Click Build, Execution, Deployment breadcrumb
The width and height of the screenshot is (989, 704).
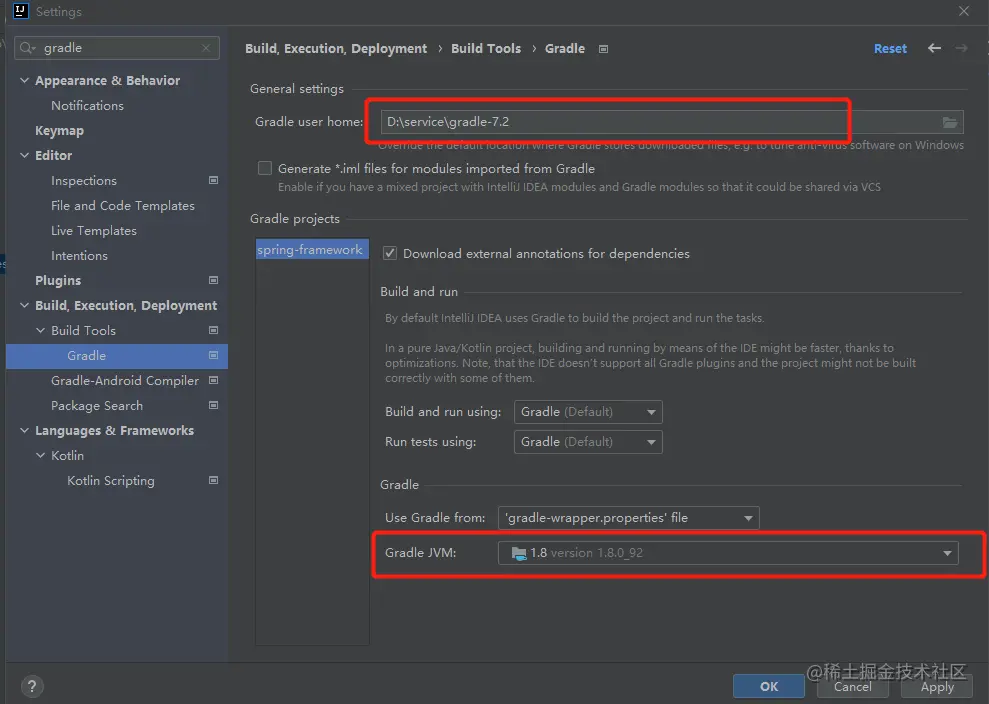click(336, 49)
